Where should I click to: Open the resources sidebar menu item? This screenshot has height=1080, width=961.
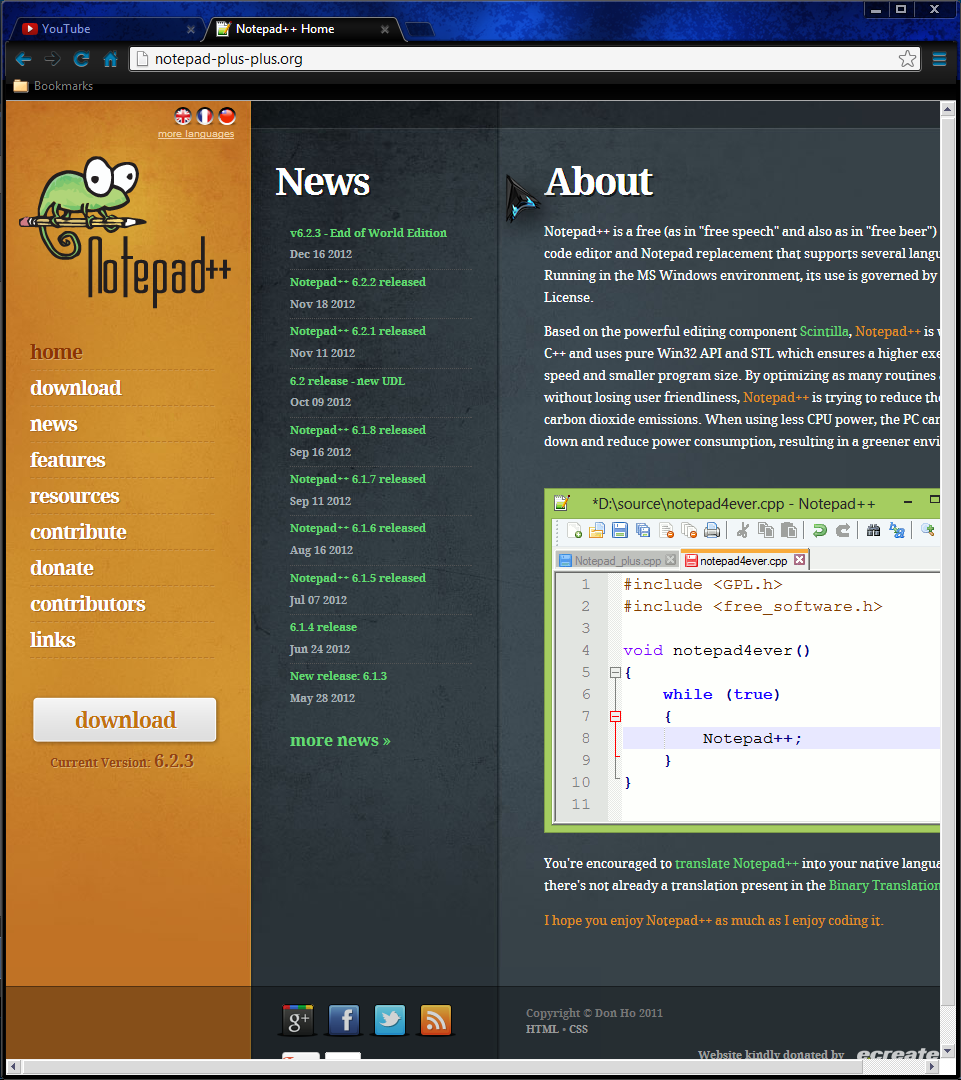(74, 496)
